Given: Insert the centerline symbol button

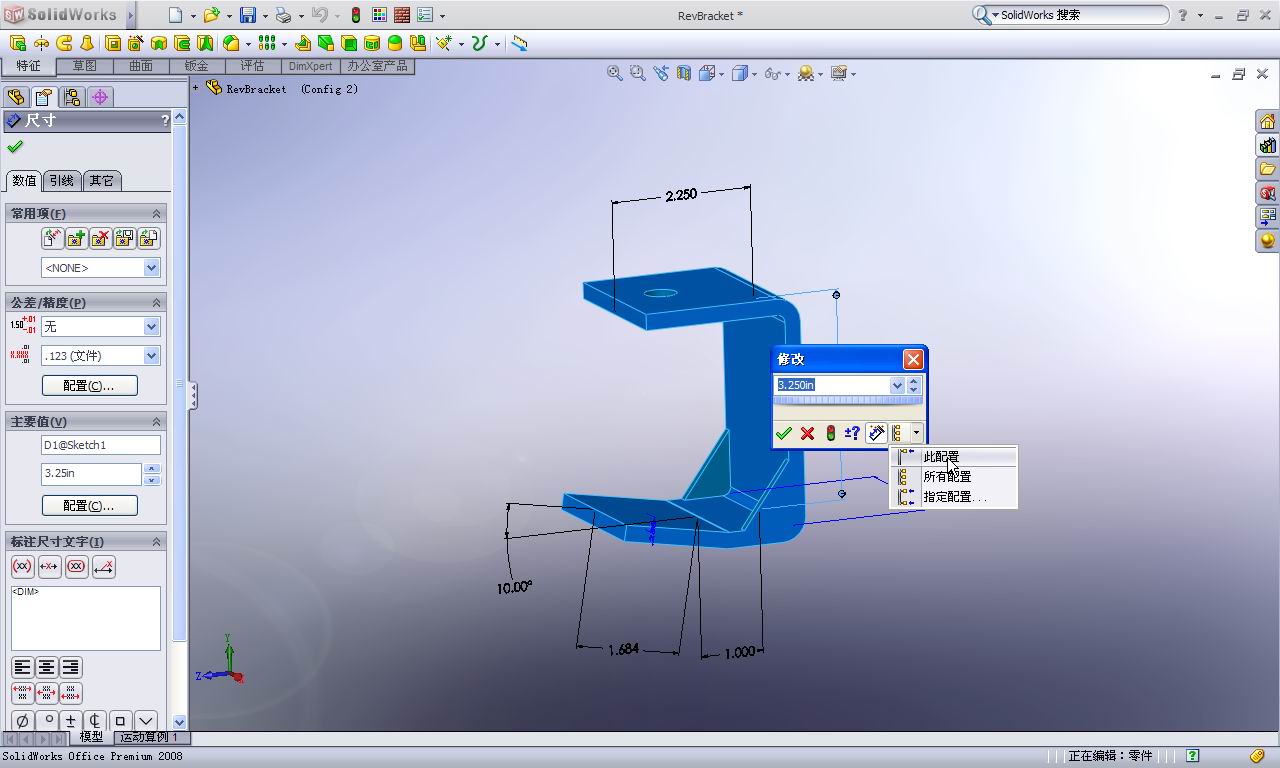Looking at the screenshot, I should coord(95,720).
